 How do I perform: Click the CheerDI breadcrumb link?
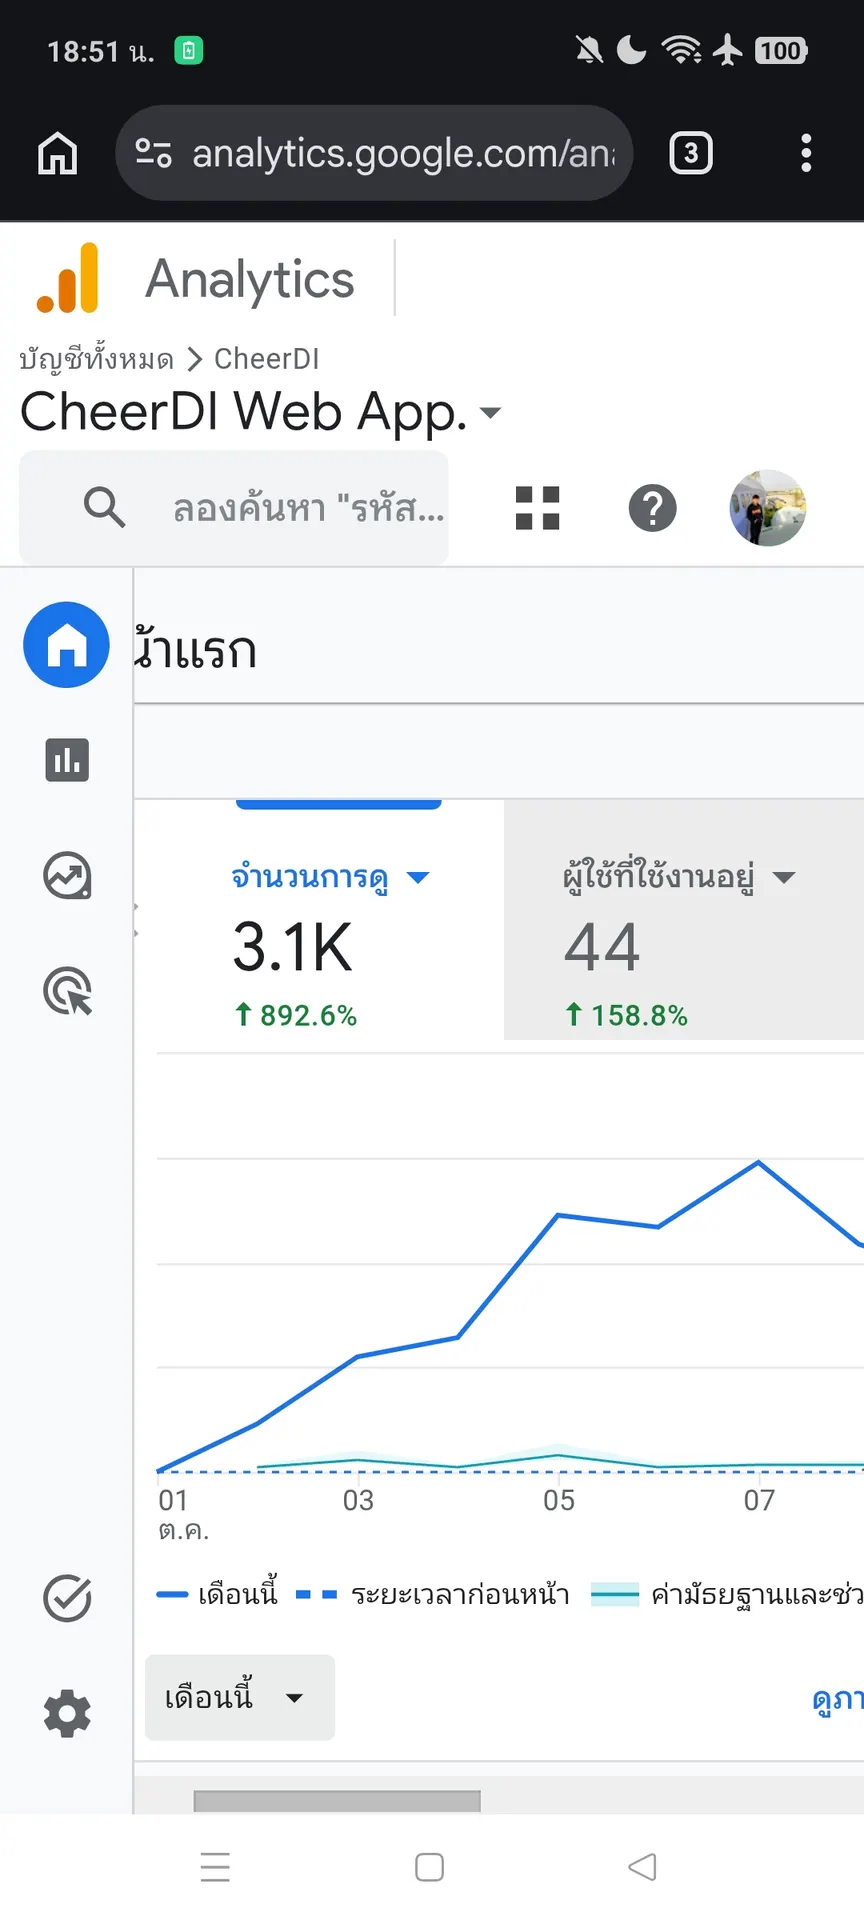pos(267,359)
